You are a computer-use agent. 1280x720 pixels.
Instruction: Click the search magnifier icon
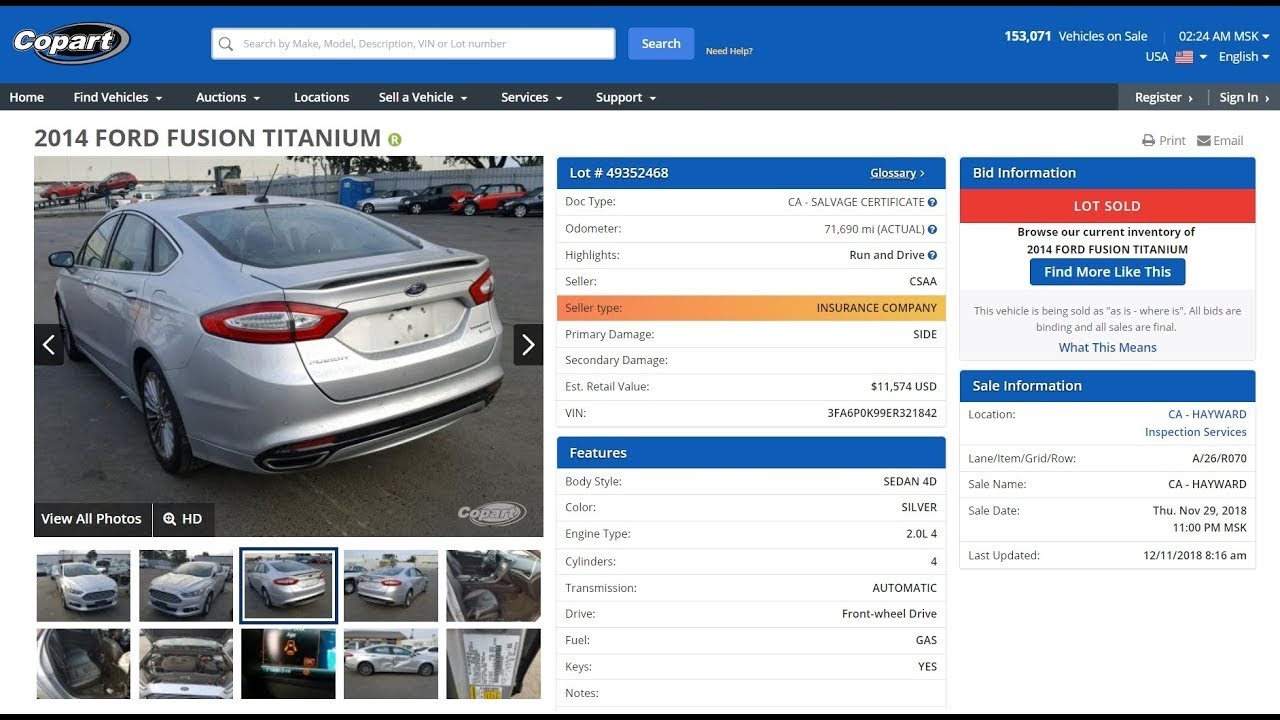pyautogui.click(x=226, y=44)
